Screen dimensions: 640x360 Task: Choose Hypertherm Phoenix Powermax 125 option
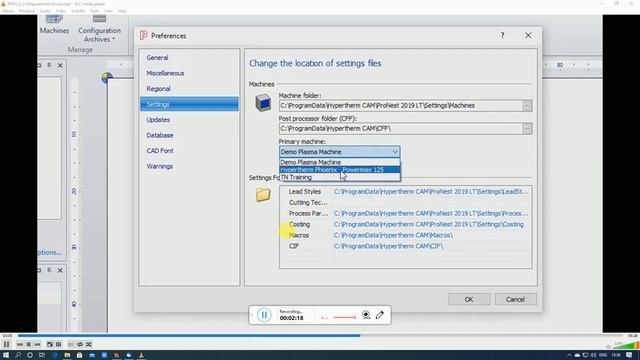(x=340, y=169)
